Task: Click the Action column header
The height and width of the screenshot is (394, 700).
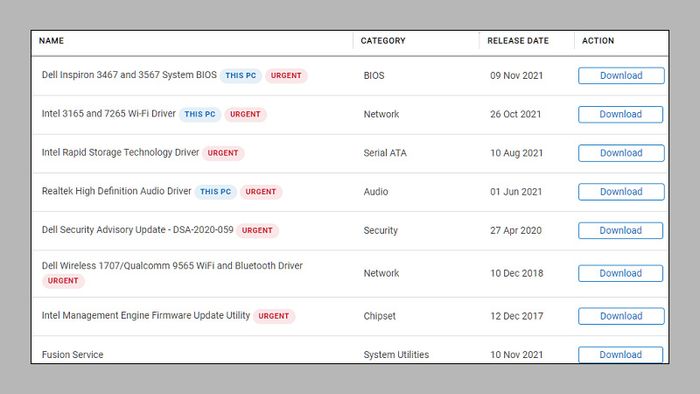Action: pos(598,41)
